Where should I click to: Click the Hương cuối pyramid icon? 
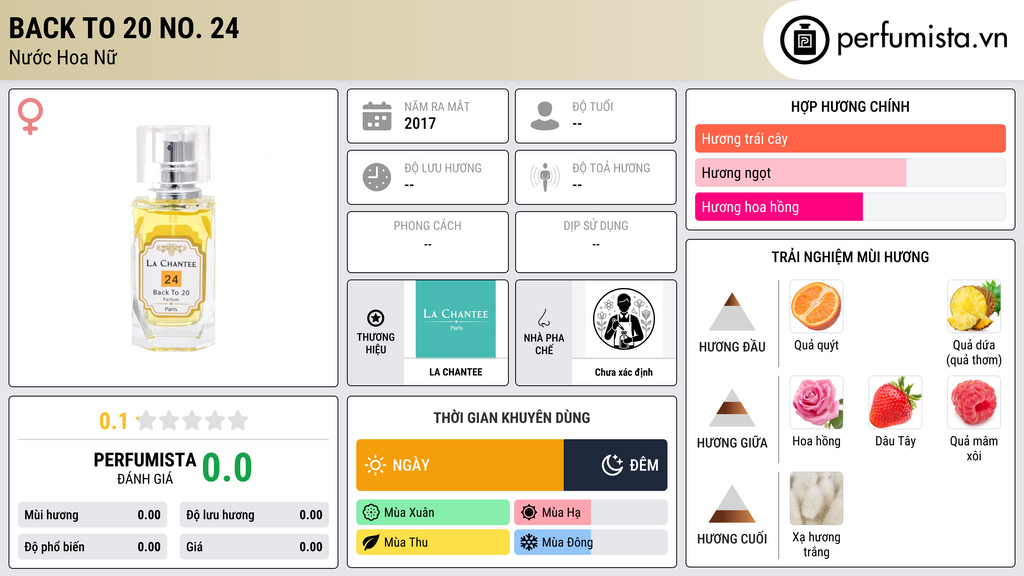(x=732, y=504)
